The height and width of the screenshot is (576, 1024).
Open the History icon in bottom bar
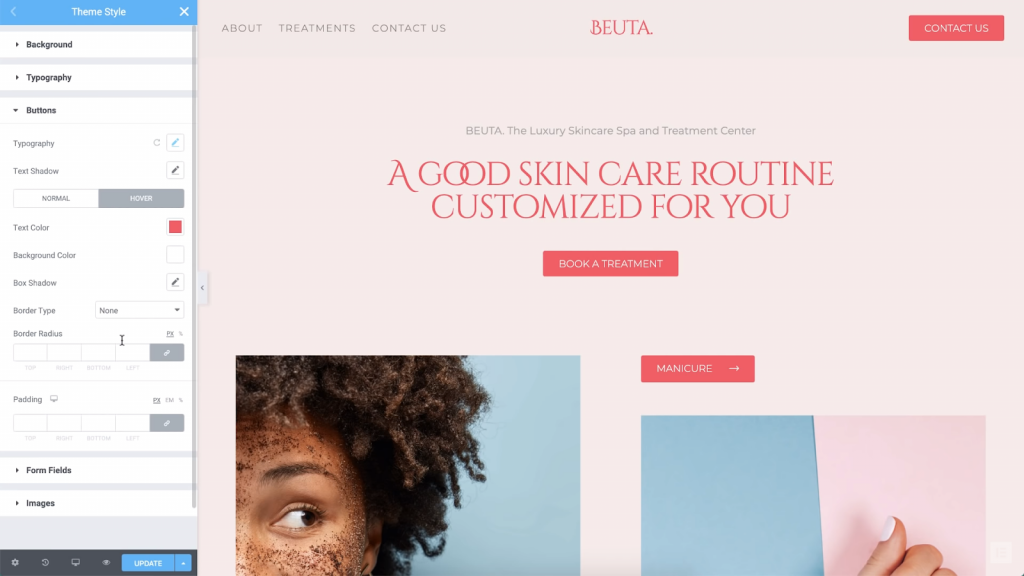tap(45, 562)
